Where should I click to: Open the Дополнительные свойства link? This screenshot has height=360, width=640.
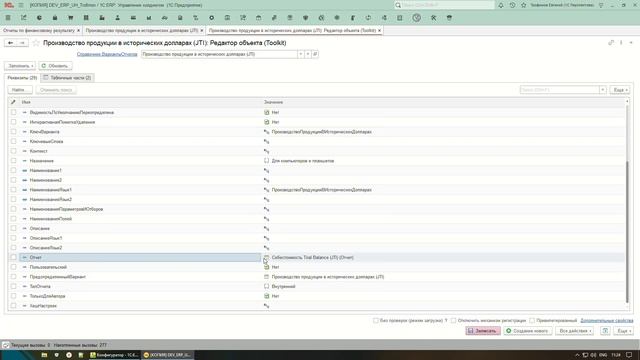[x=607, y=320]
